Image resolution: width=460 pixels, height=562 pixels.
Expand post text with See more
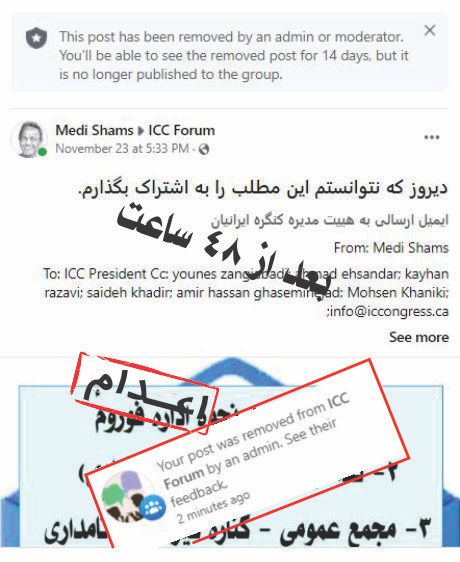pos(419,337)
